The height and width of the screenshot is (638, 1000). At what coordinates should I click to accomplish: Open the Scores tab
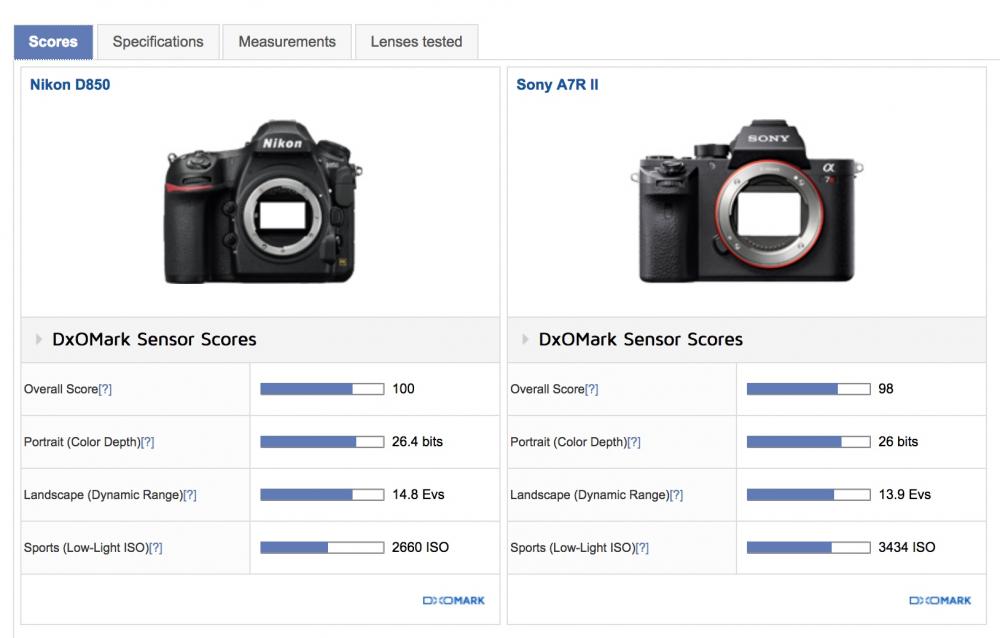(x=54, y=42)
